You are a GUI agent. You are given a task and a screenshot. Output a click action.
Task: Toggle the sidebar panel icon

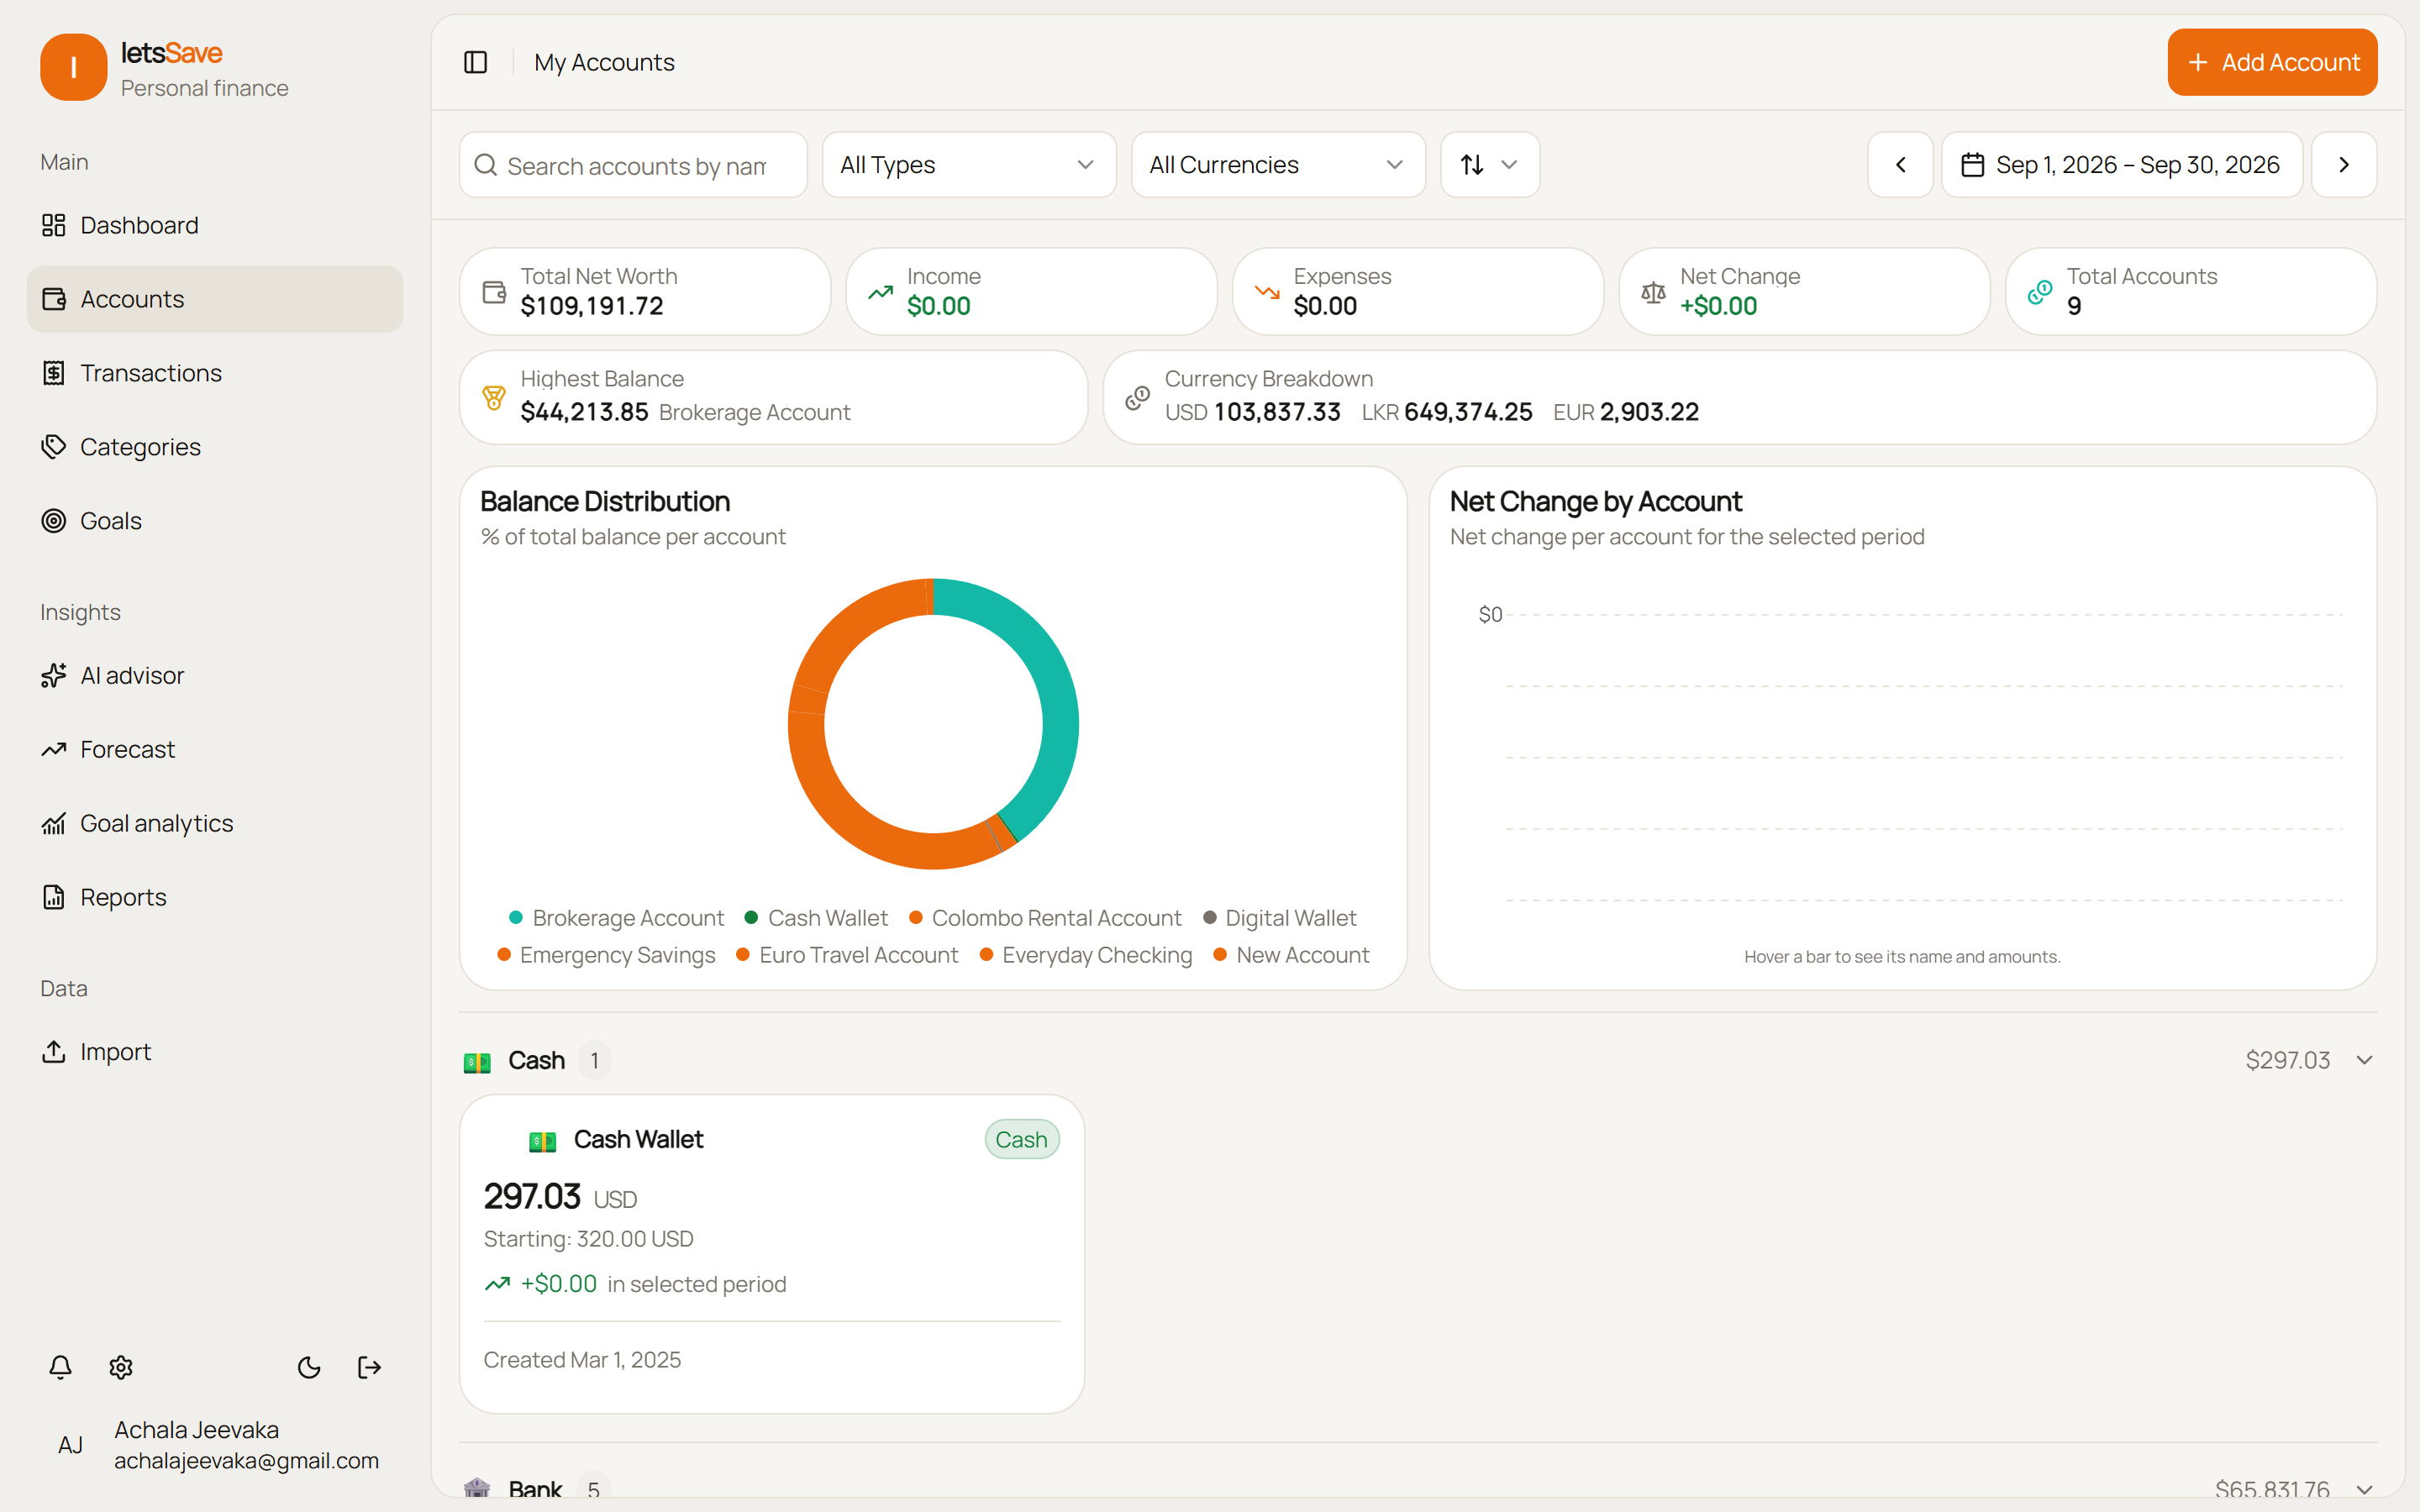[x=476, y=62]
